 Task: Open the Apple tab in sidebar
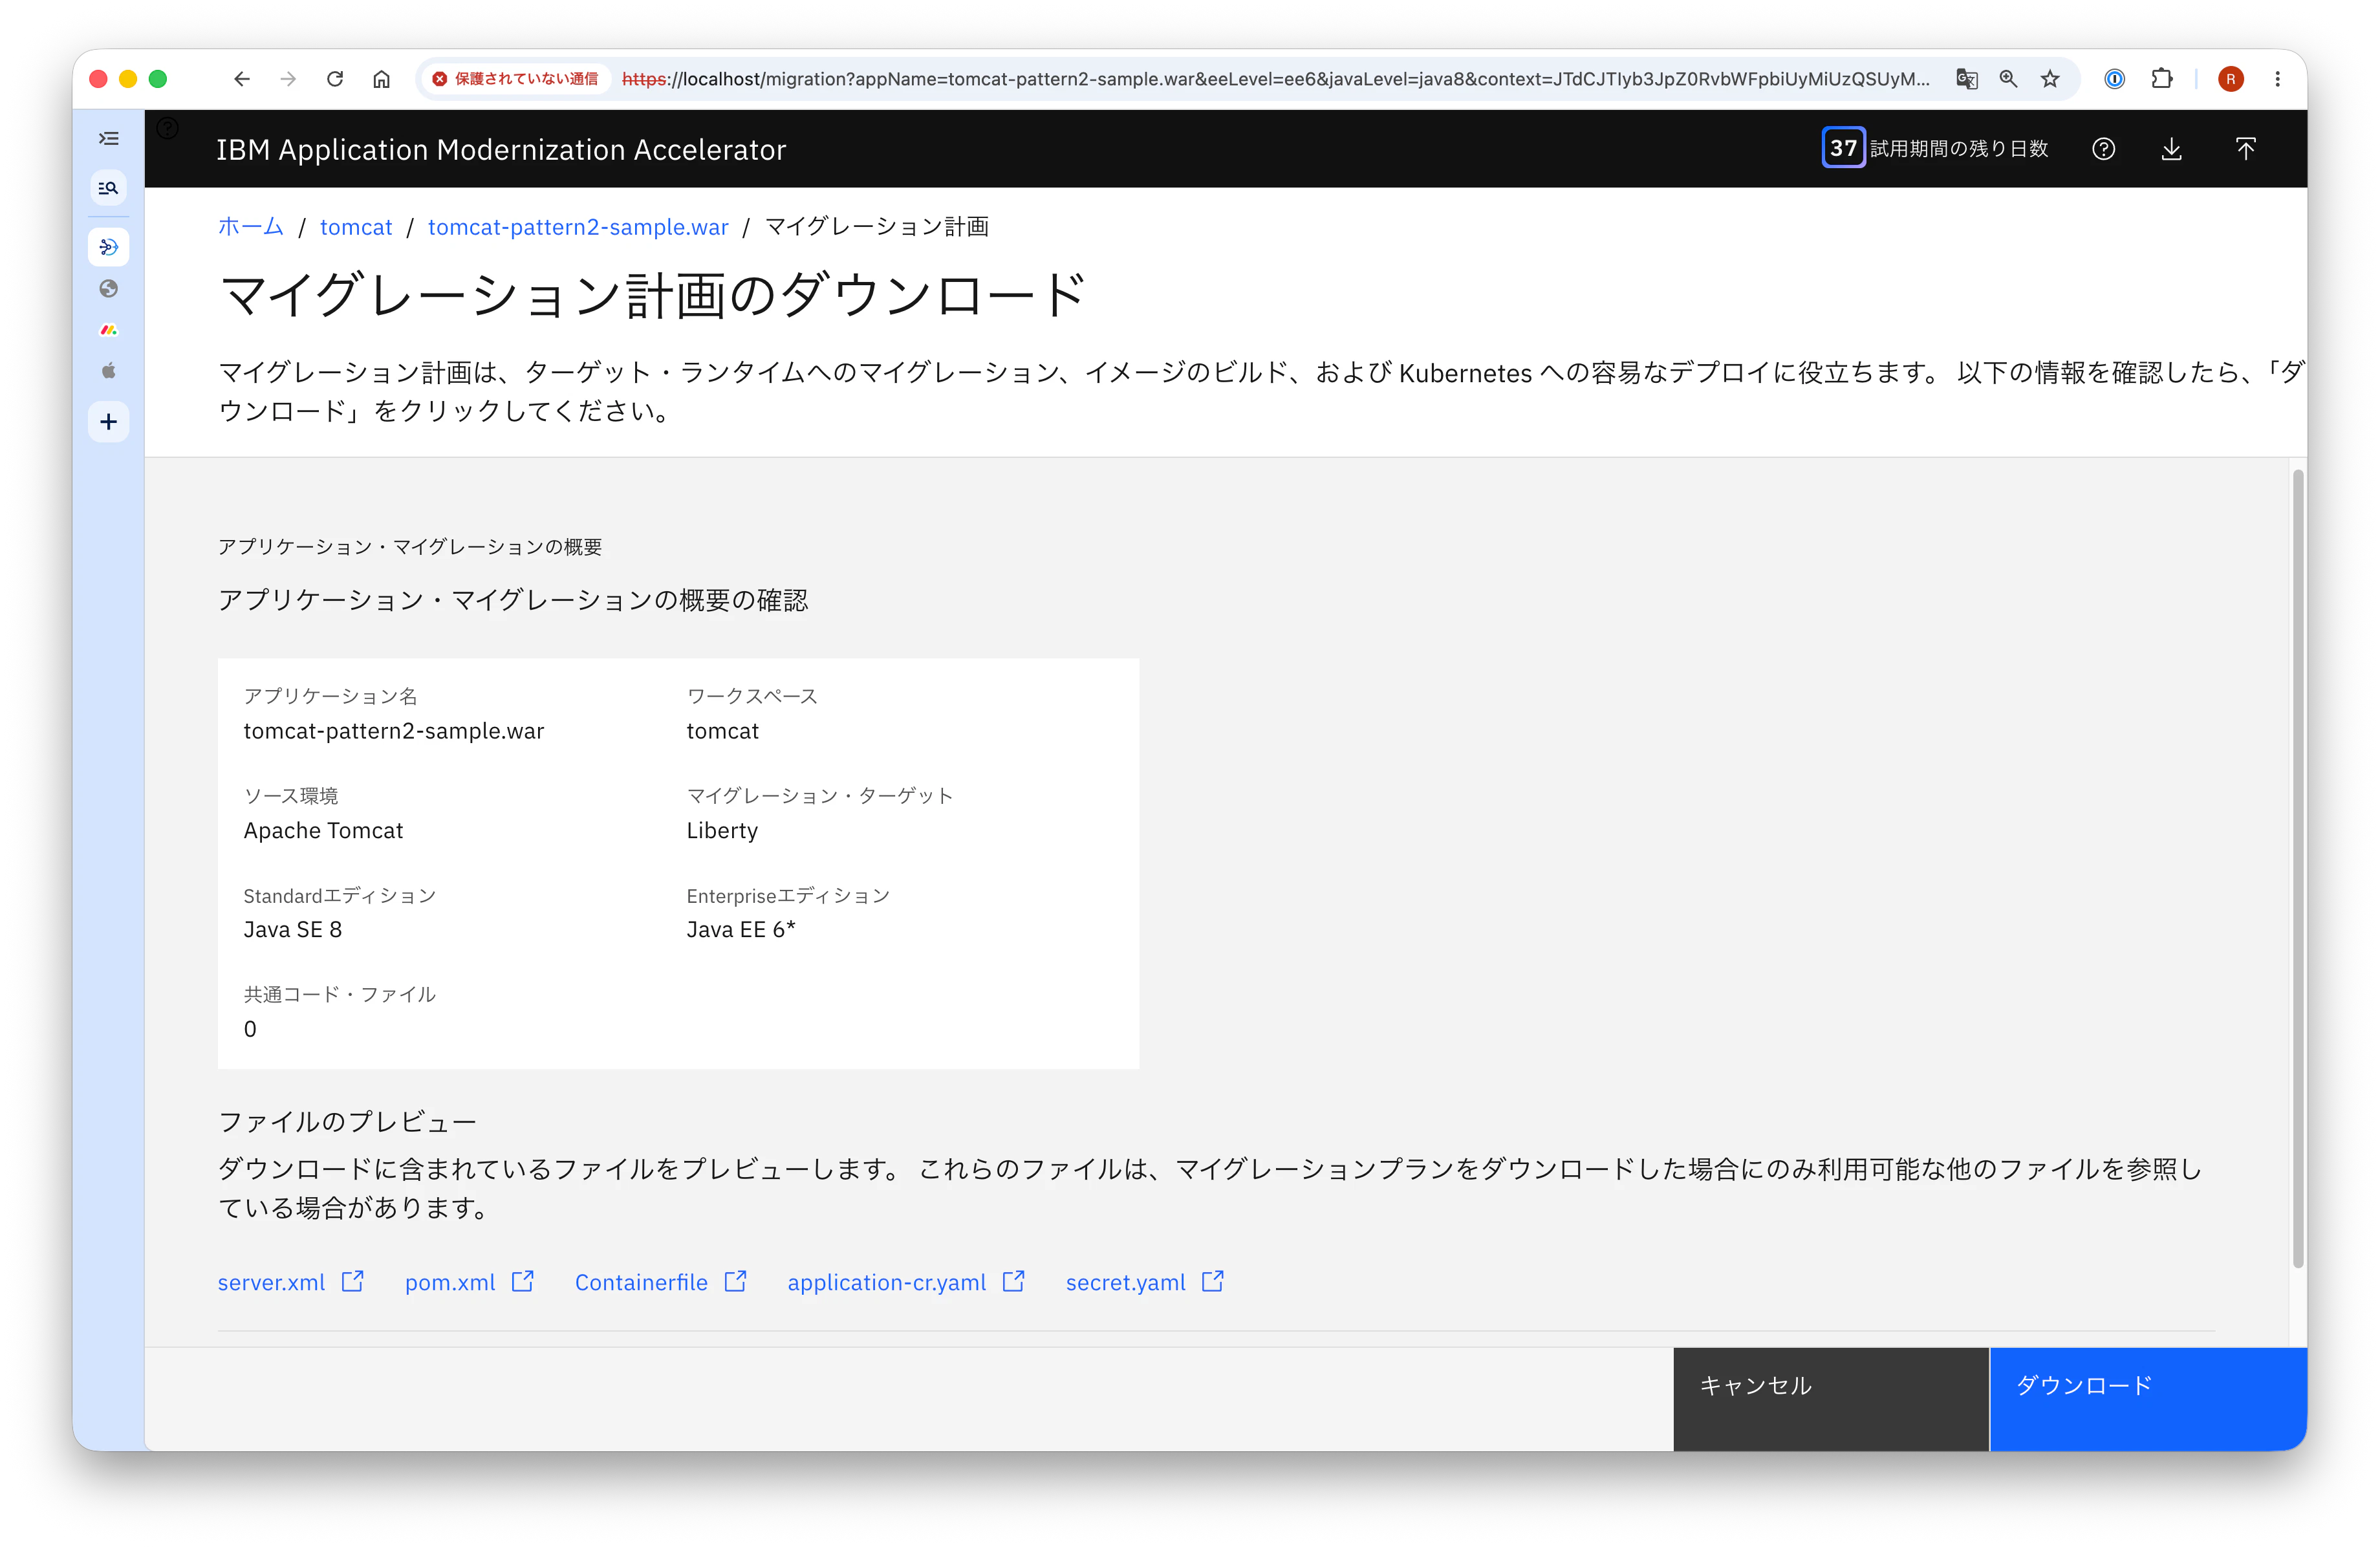[x=109, y=371]
